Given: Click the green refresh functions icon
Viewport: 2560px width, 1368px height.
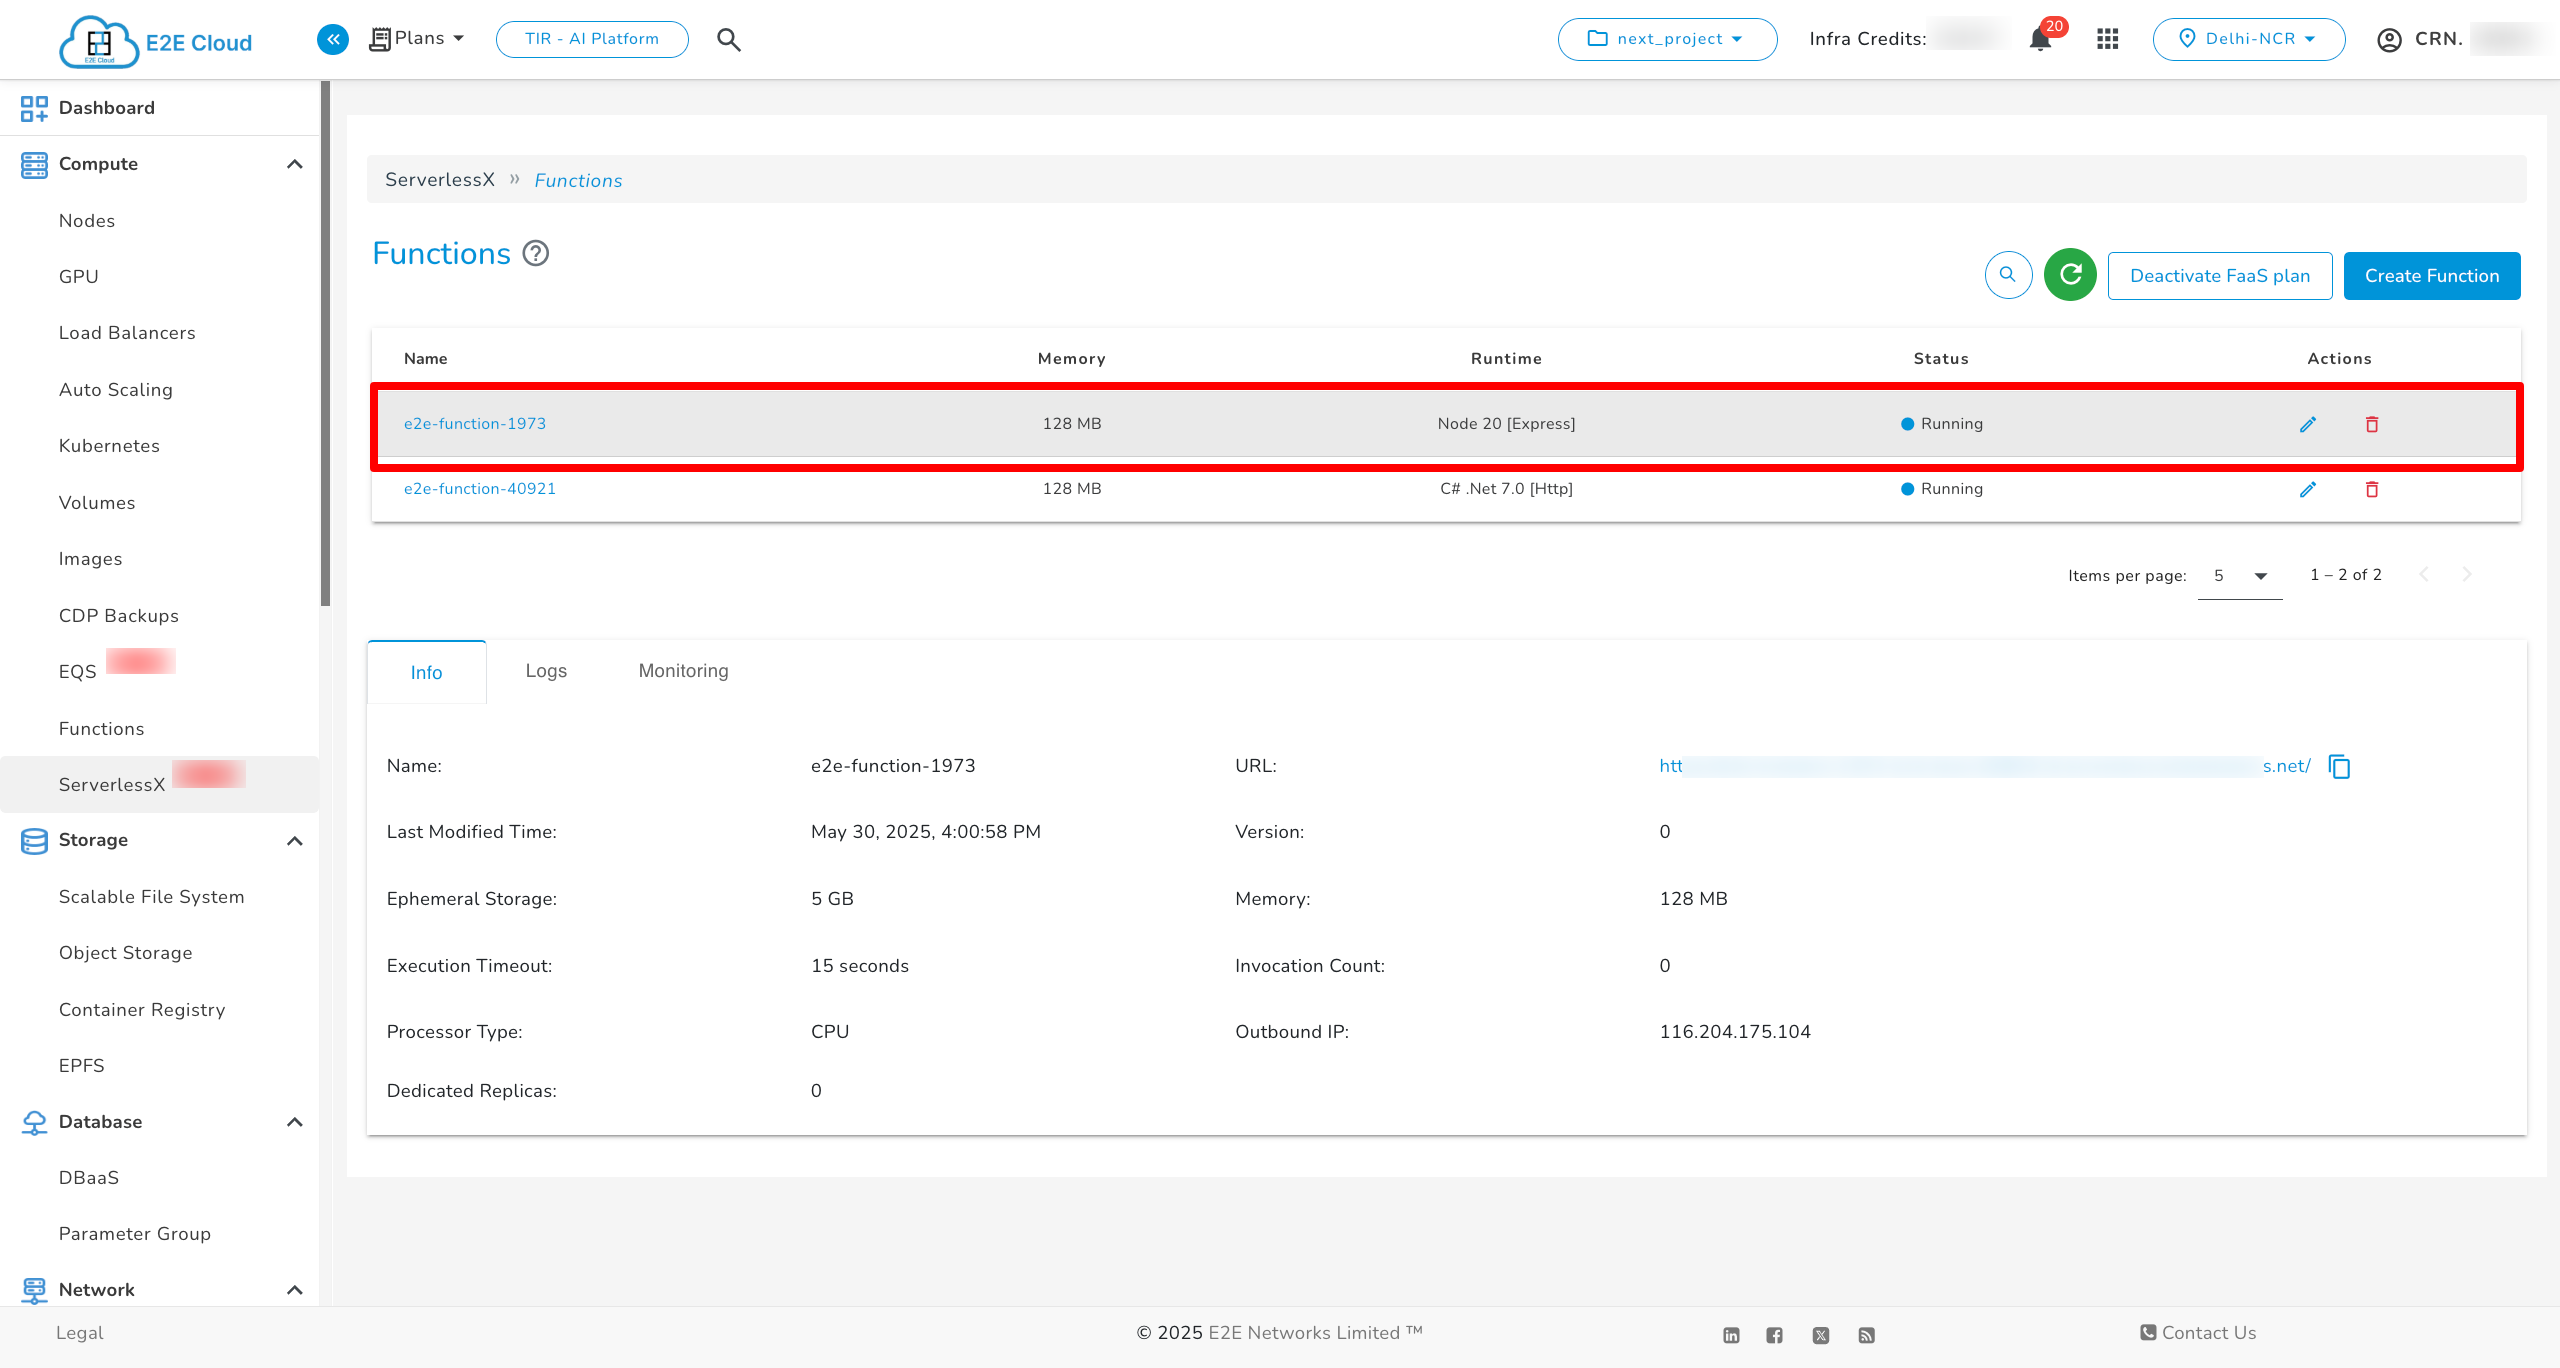Looking at the screenshot, I should (2070, 275).
